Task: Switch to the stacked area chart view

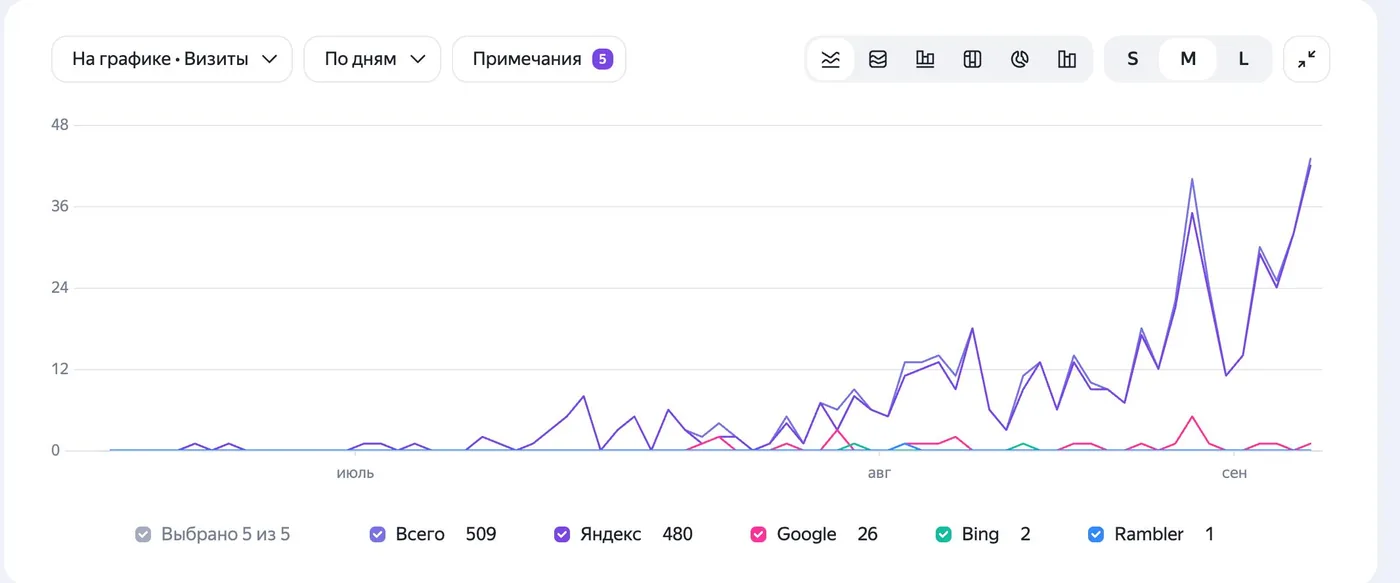Action: 878,59
